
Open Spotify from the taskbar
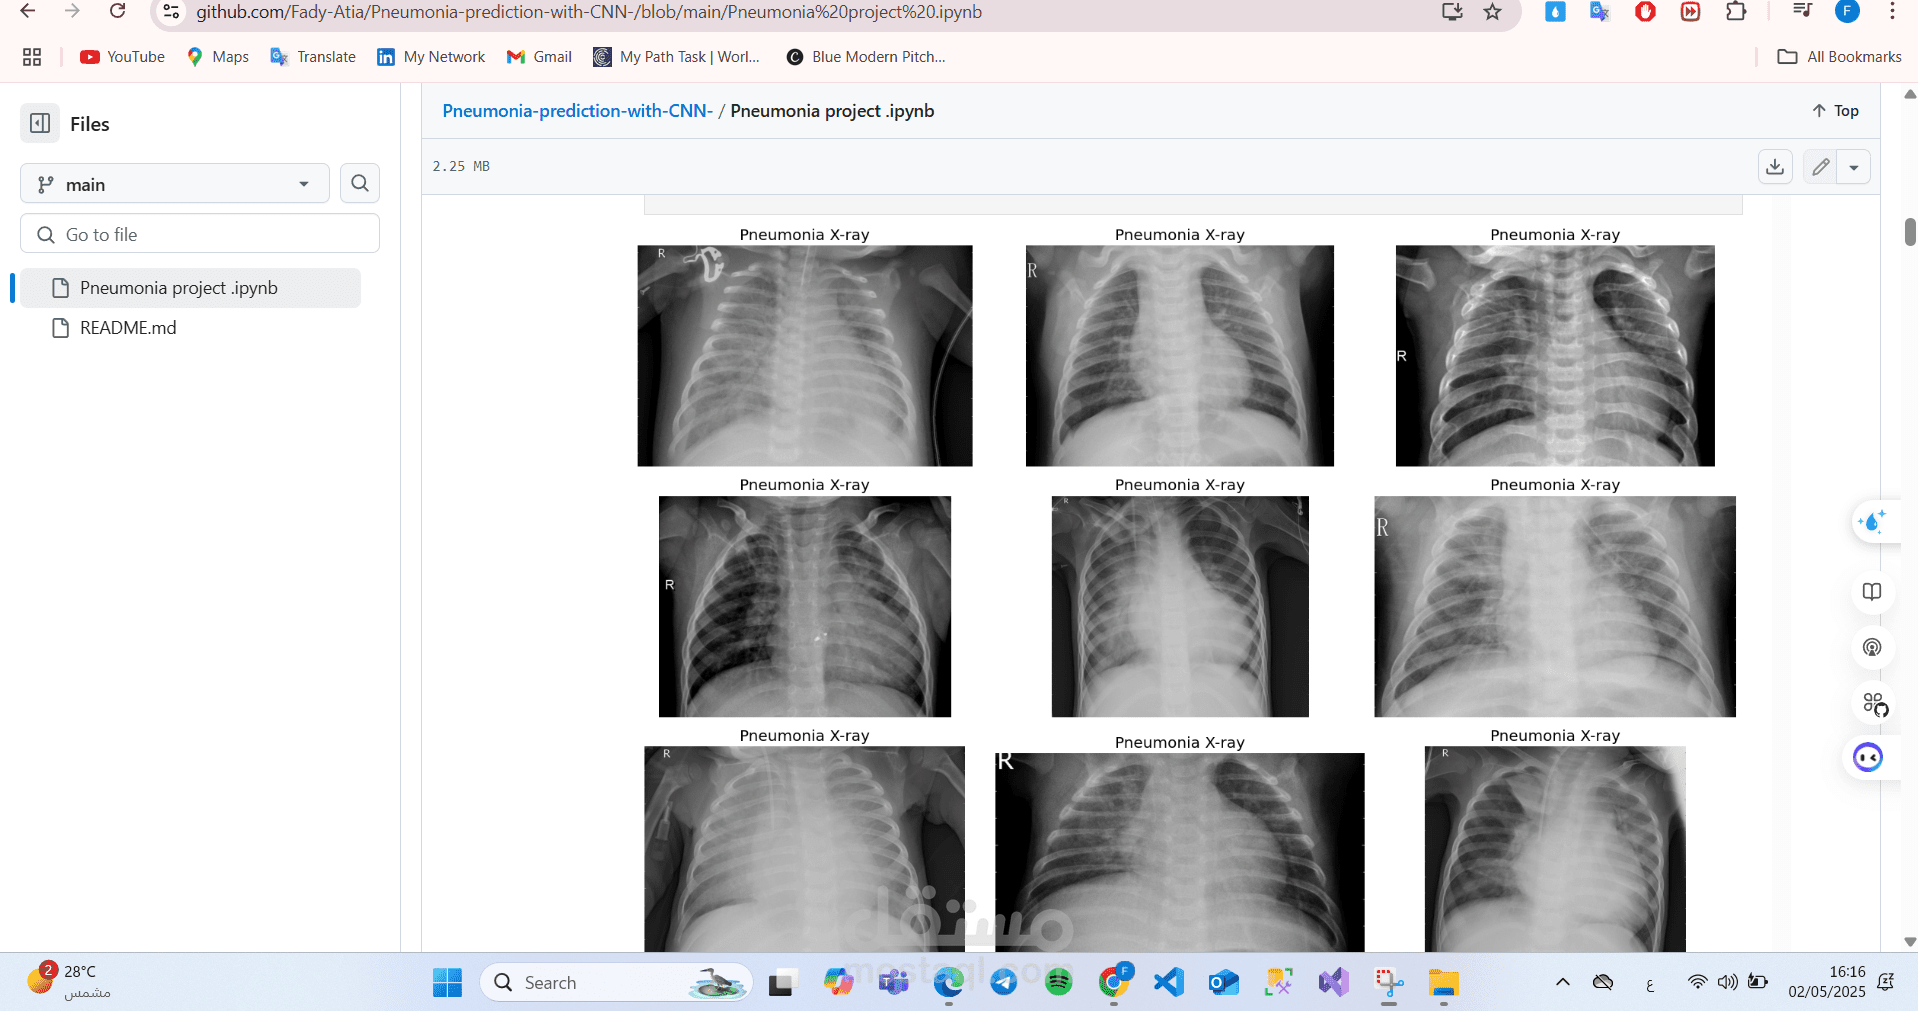pos(1058,983)
